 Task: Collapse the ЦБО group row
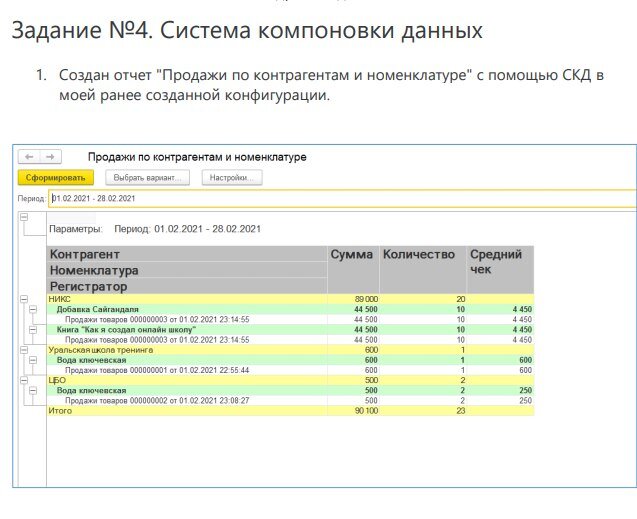click(x=24, y=381)
